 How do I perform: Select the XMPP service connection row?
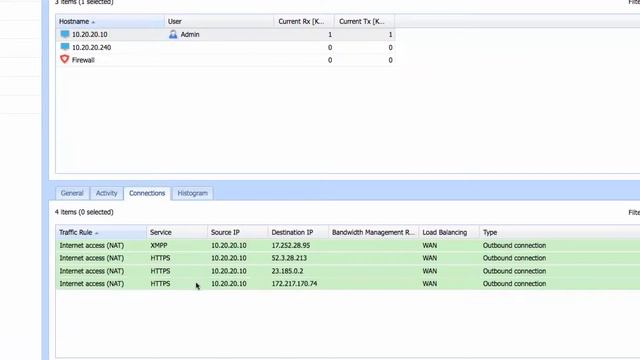coord(348,245)
